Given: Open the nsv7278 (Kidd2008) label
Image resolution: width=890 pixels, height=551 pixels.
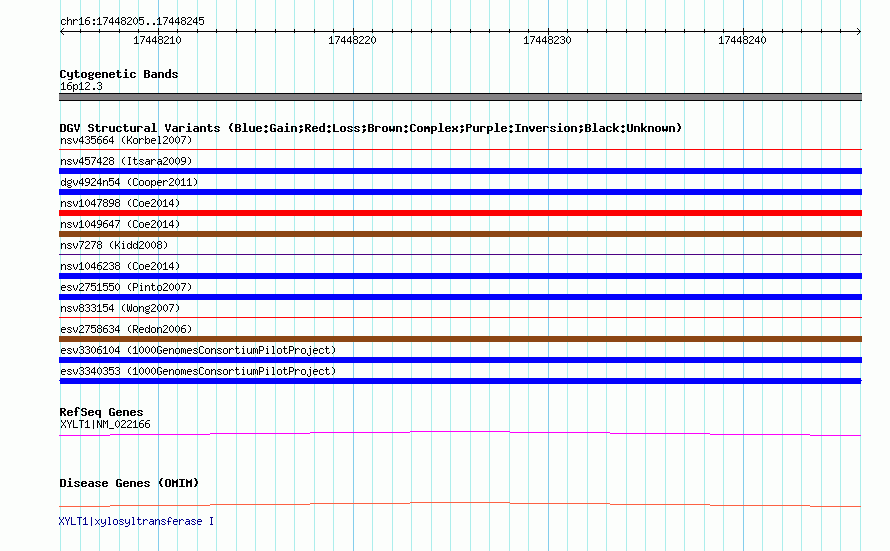Looking at the screenshot, I should coord(114,245).
